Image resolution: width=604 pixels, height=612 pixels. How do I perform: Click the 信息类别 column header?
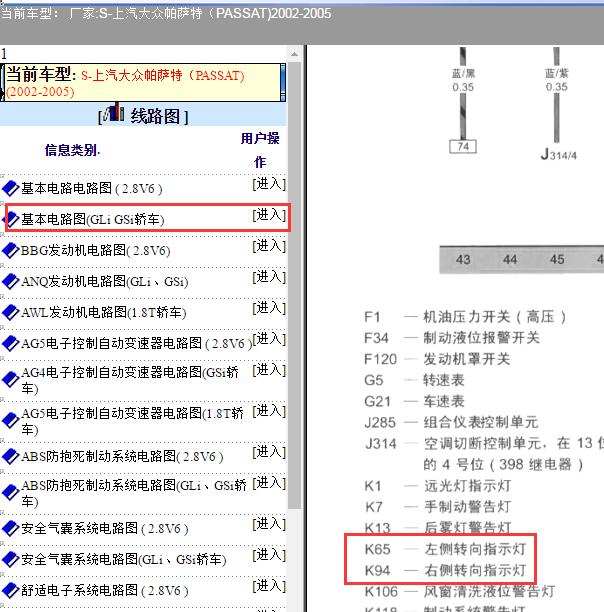(x=72, y=150)
